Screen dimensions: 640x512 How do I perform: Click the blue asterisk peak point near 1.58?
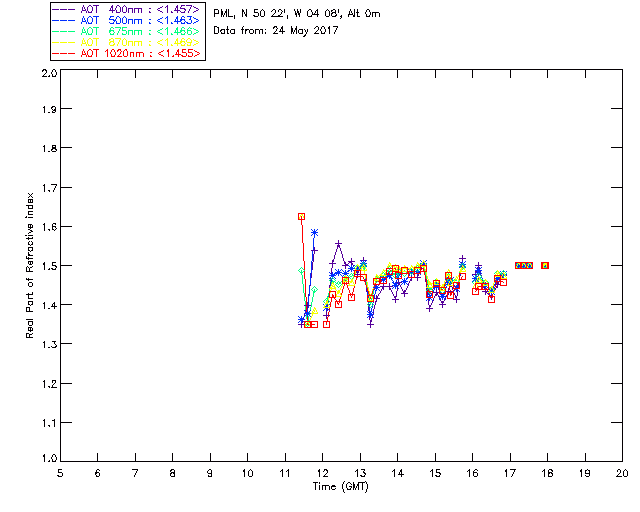(x=314, y=233)
